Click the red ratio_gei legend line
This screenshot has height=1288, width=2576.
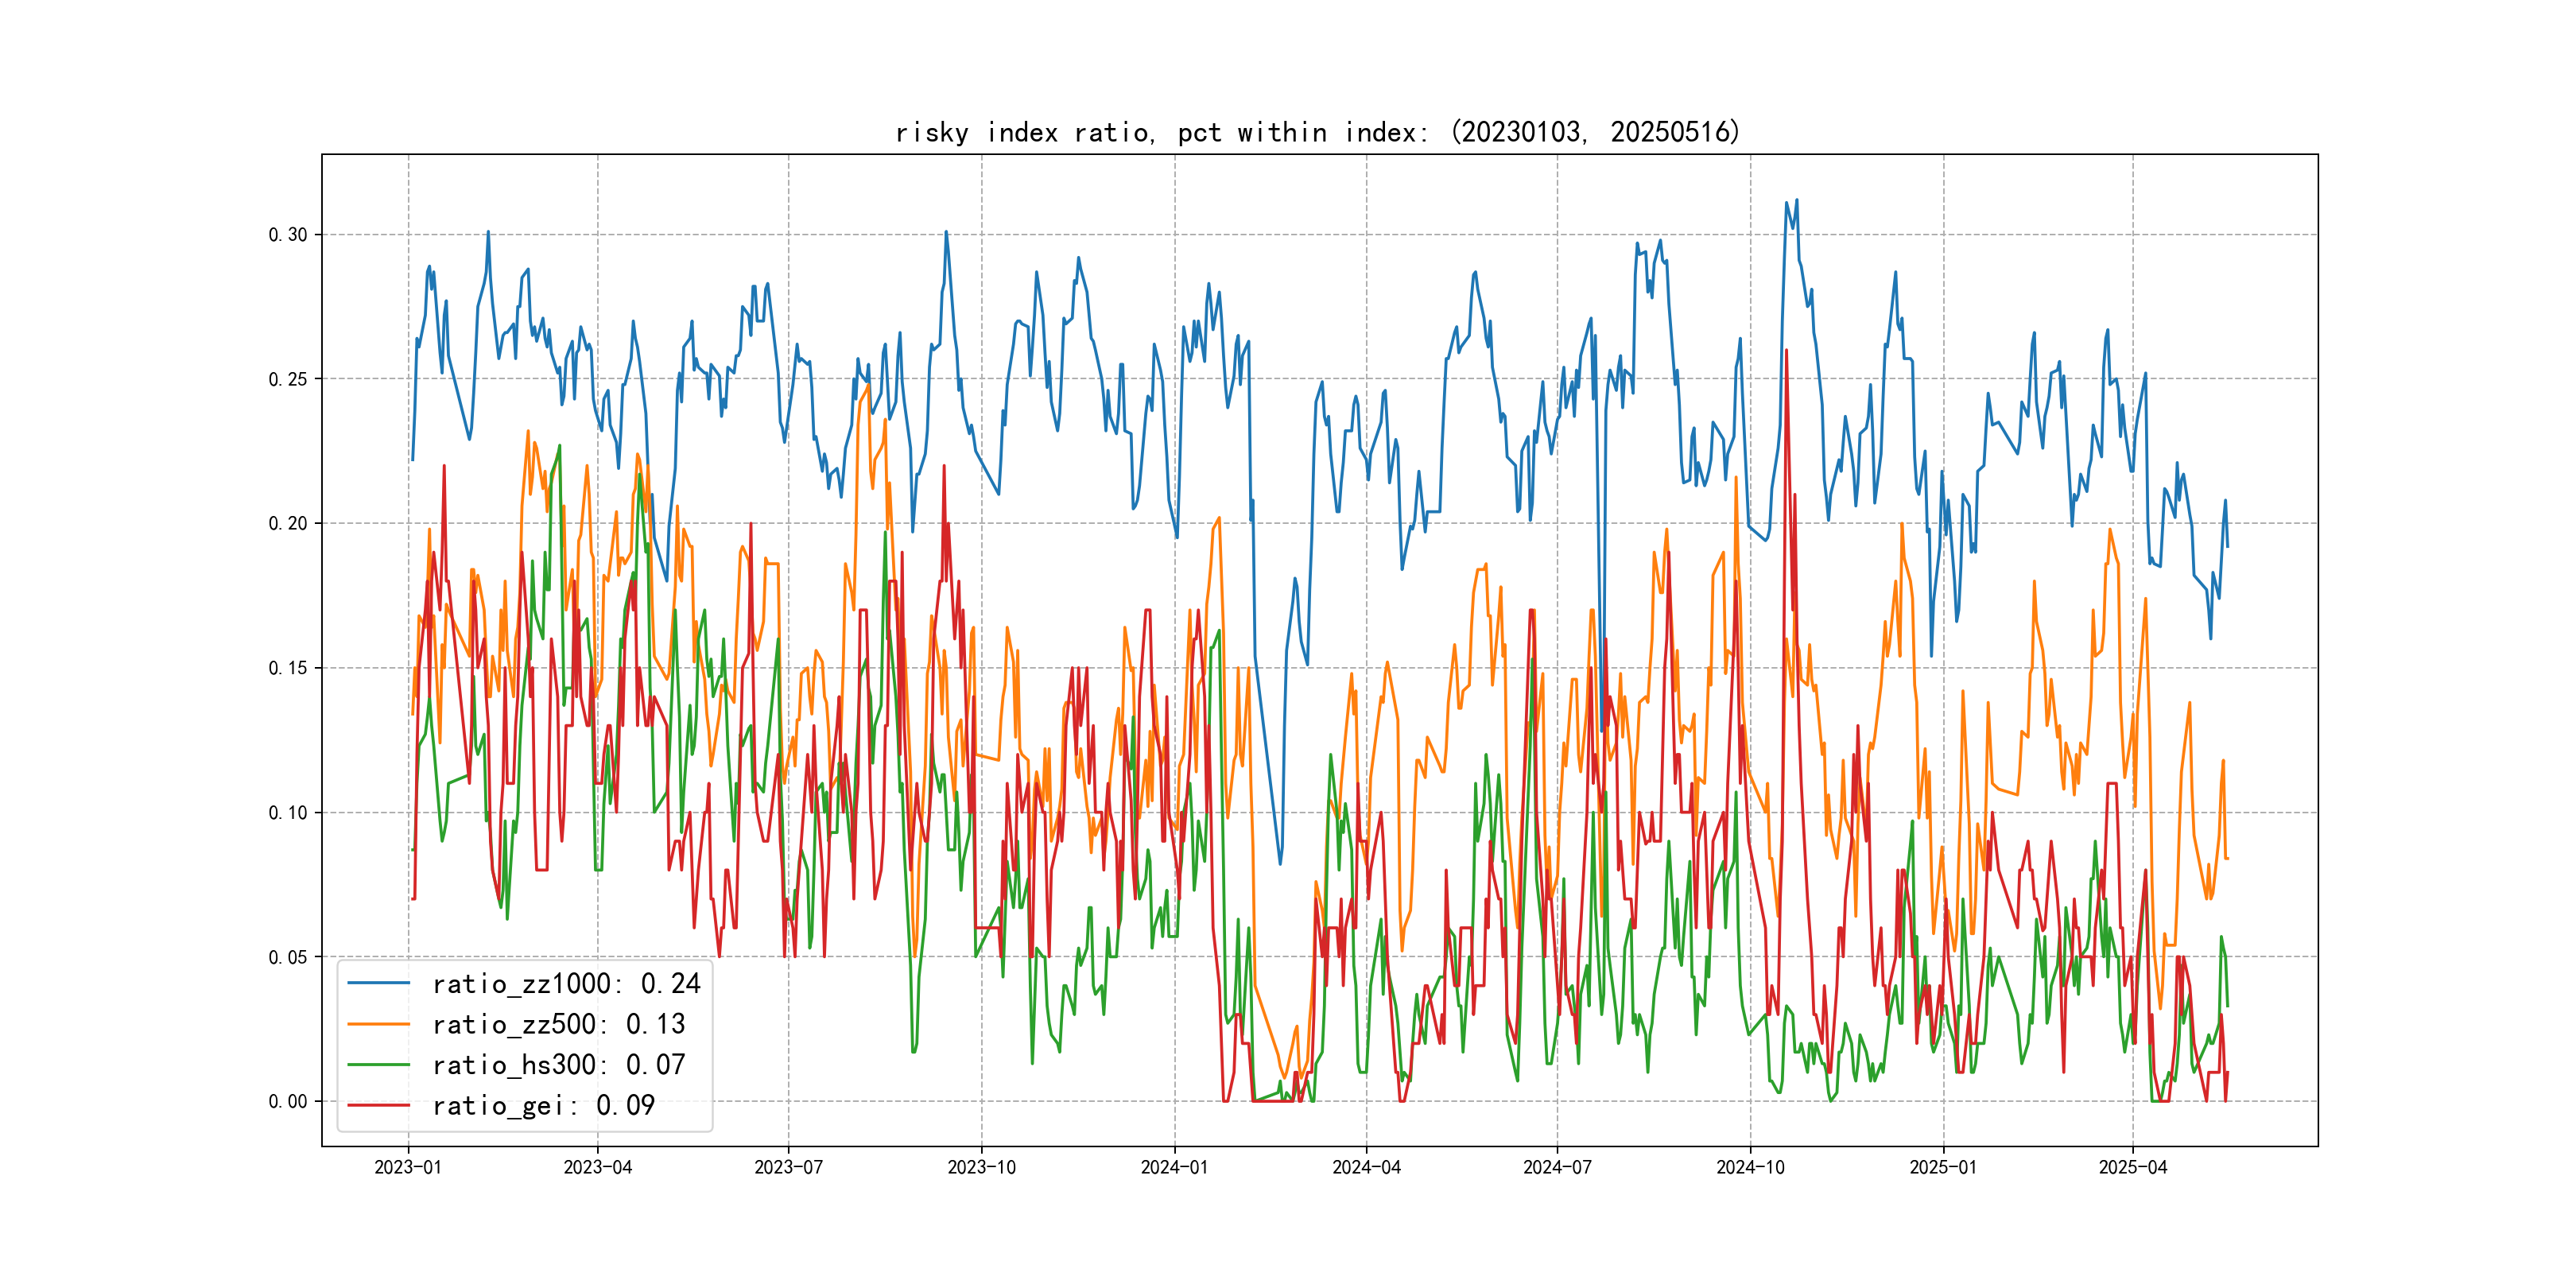tap(378, 1105)
